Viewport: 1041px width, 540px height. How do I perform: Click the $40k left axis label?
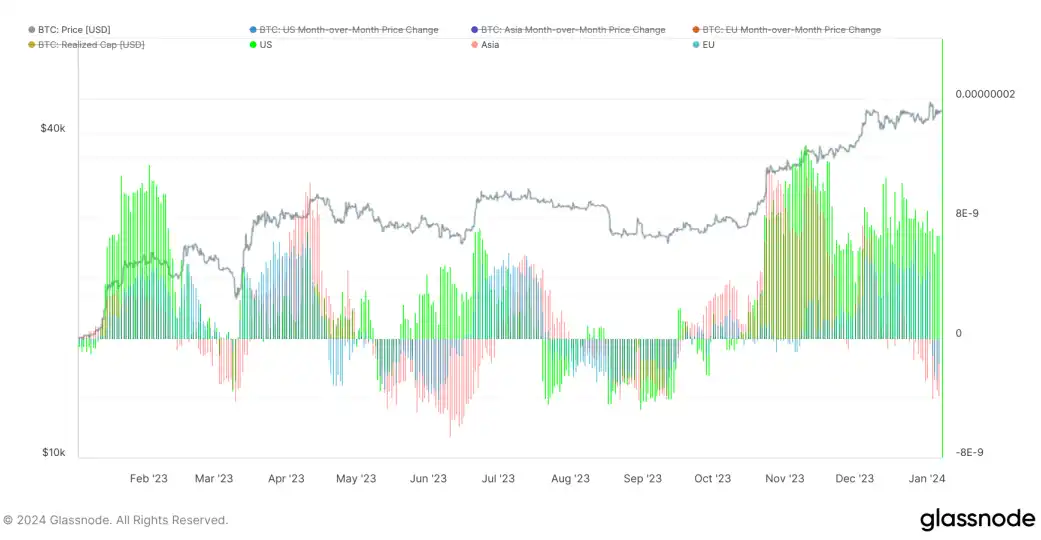(x=53, y=129)
